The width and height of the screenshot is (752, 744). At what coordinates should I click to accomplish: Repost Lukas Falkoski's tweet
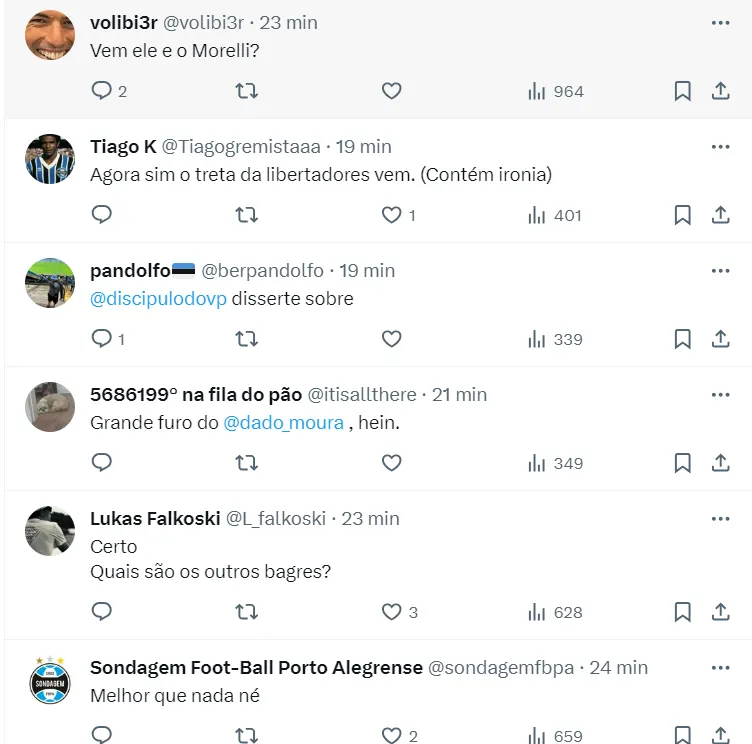(x=247, y=612)
